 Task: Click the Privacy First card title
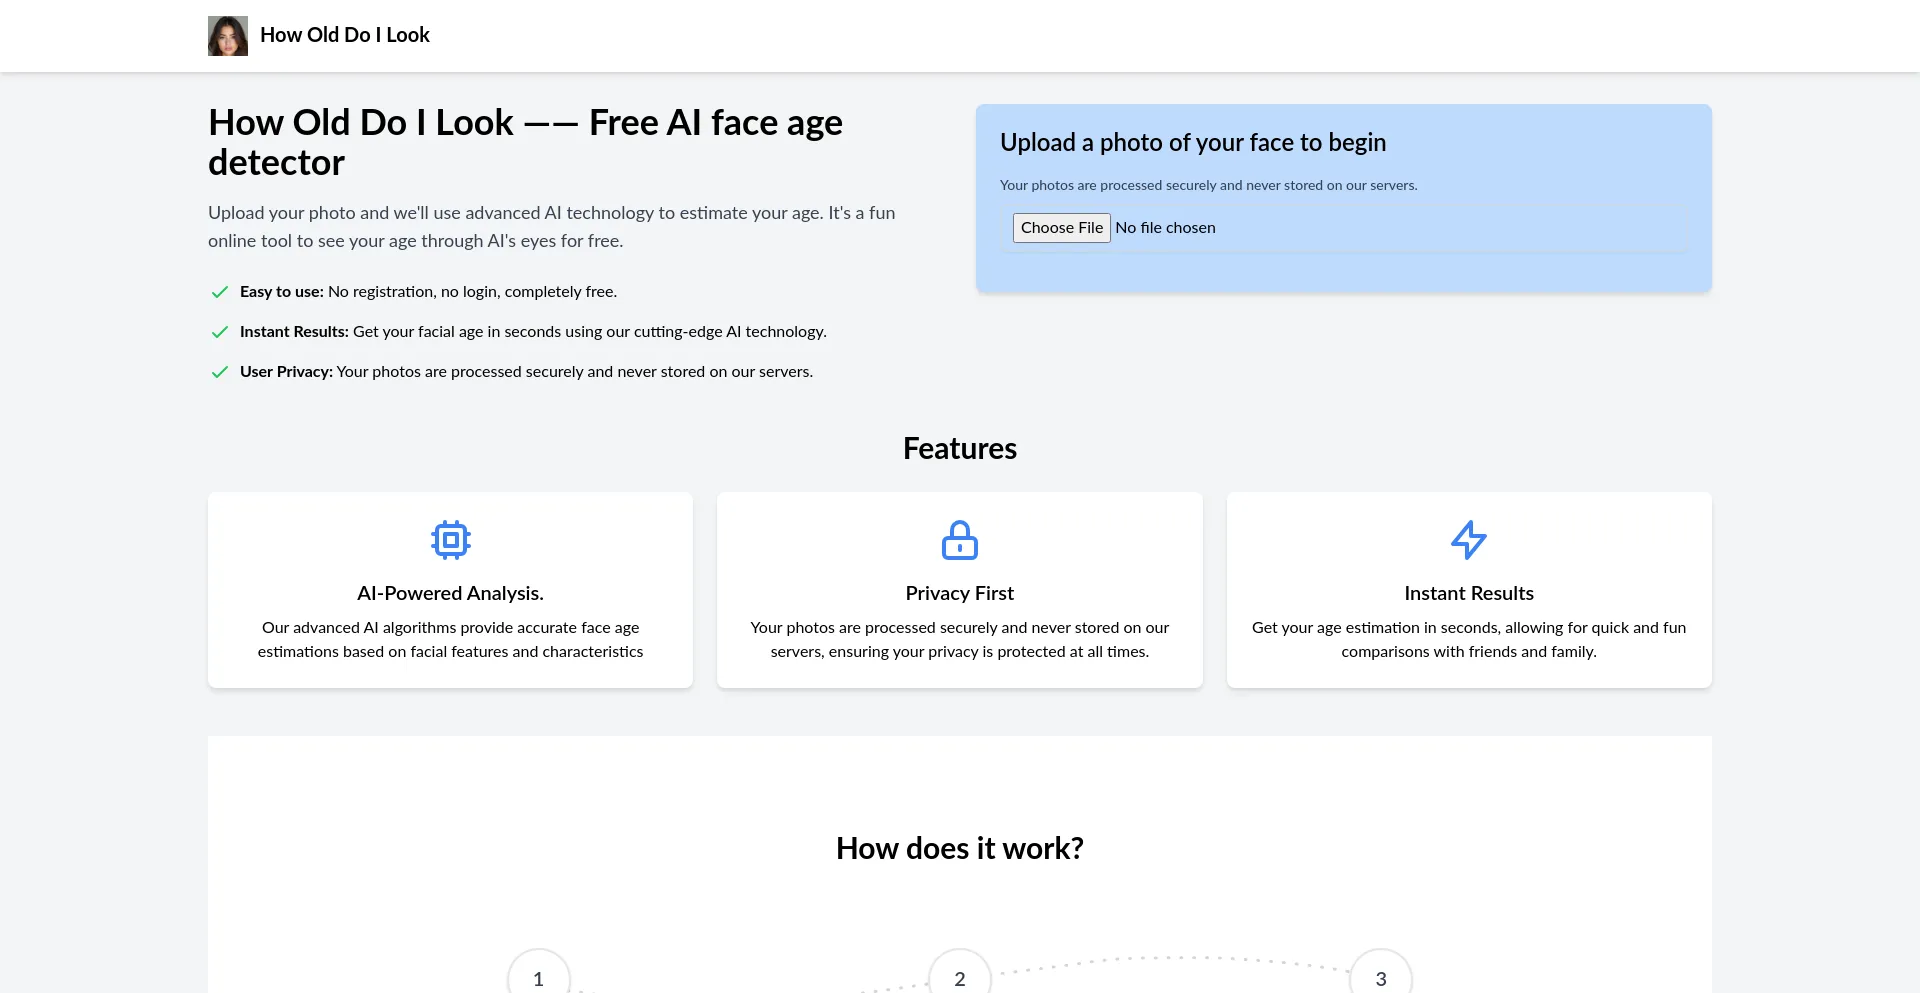click(960, 593)
